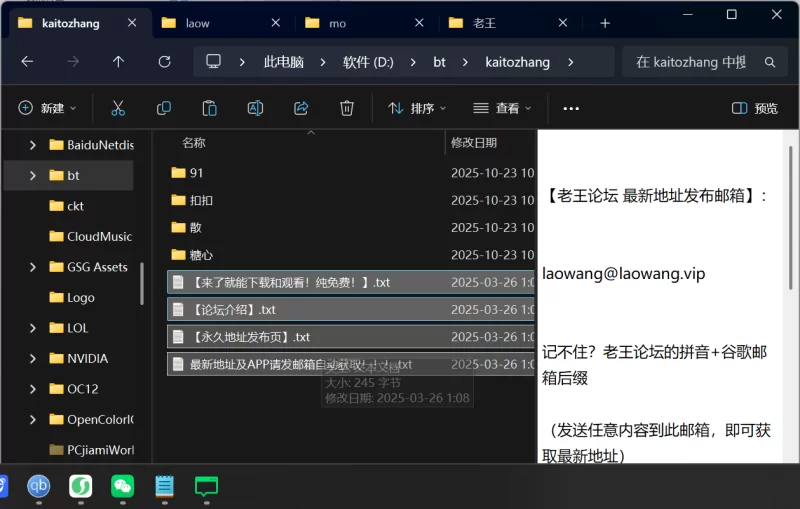The height and width of the screenshot is (509, 800).
Task: Click the Delete trash can icon
Action: (347, 108)
